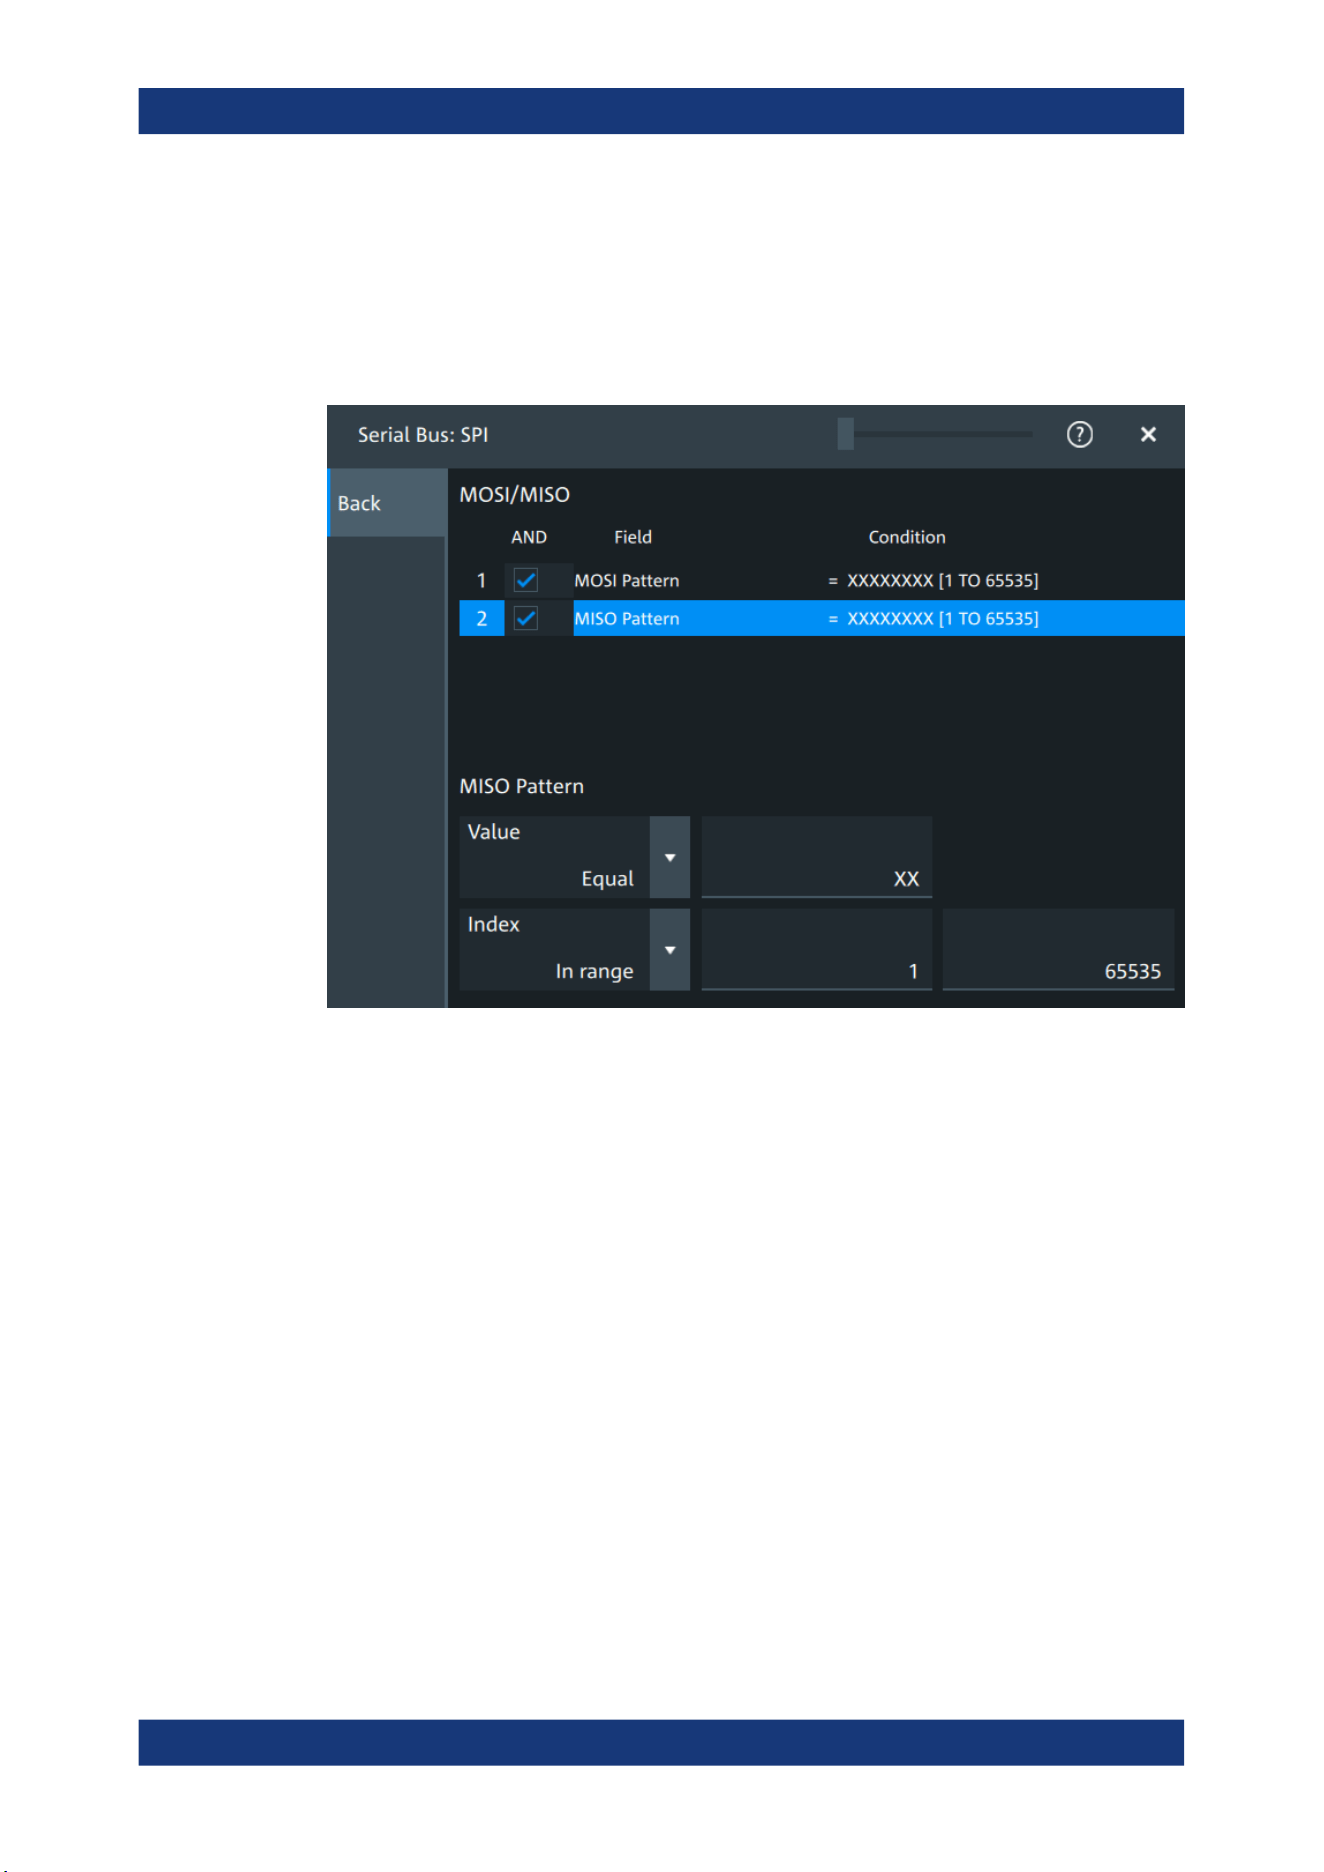
Task: Go Back in the side panel
Action: coord(387,503)
